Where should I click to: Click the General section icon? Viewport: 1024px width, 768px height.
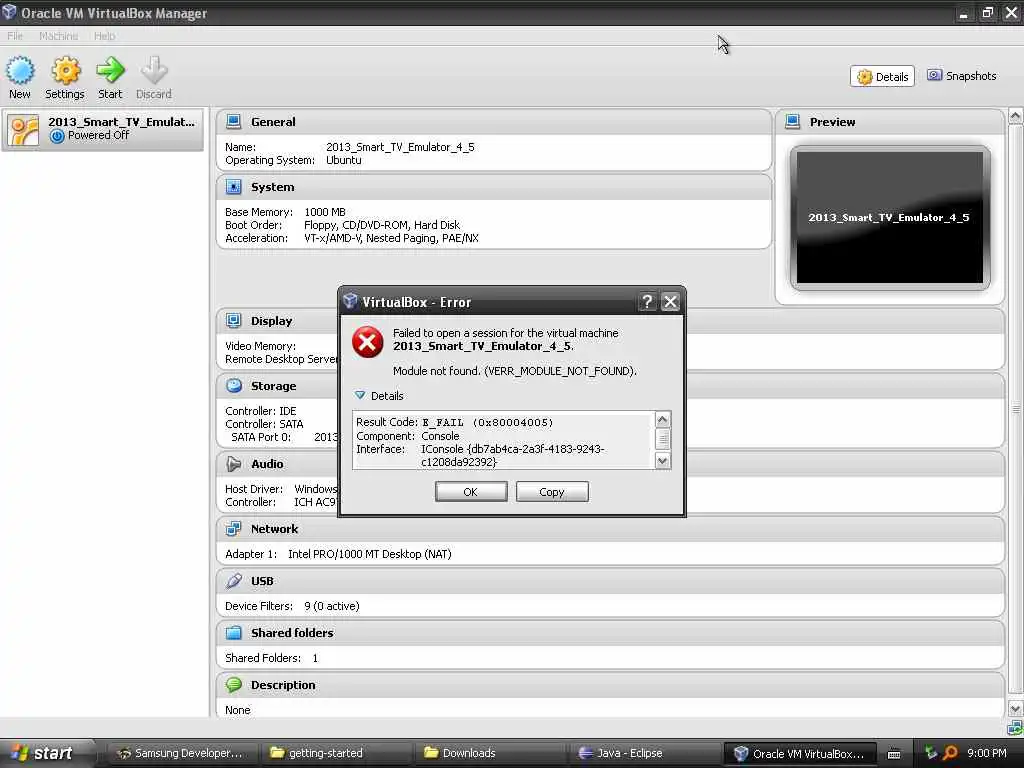point(233,121)
